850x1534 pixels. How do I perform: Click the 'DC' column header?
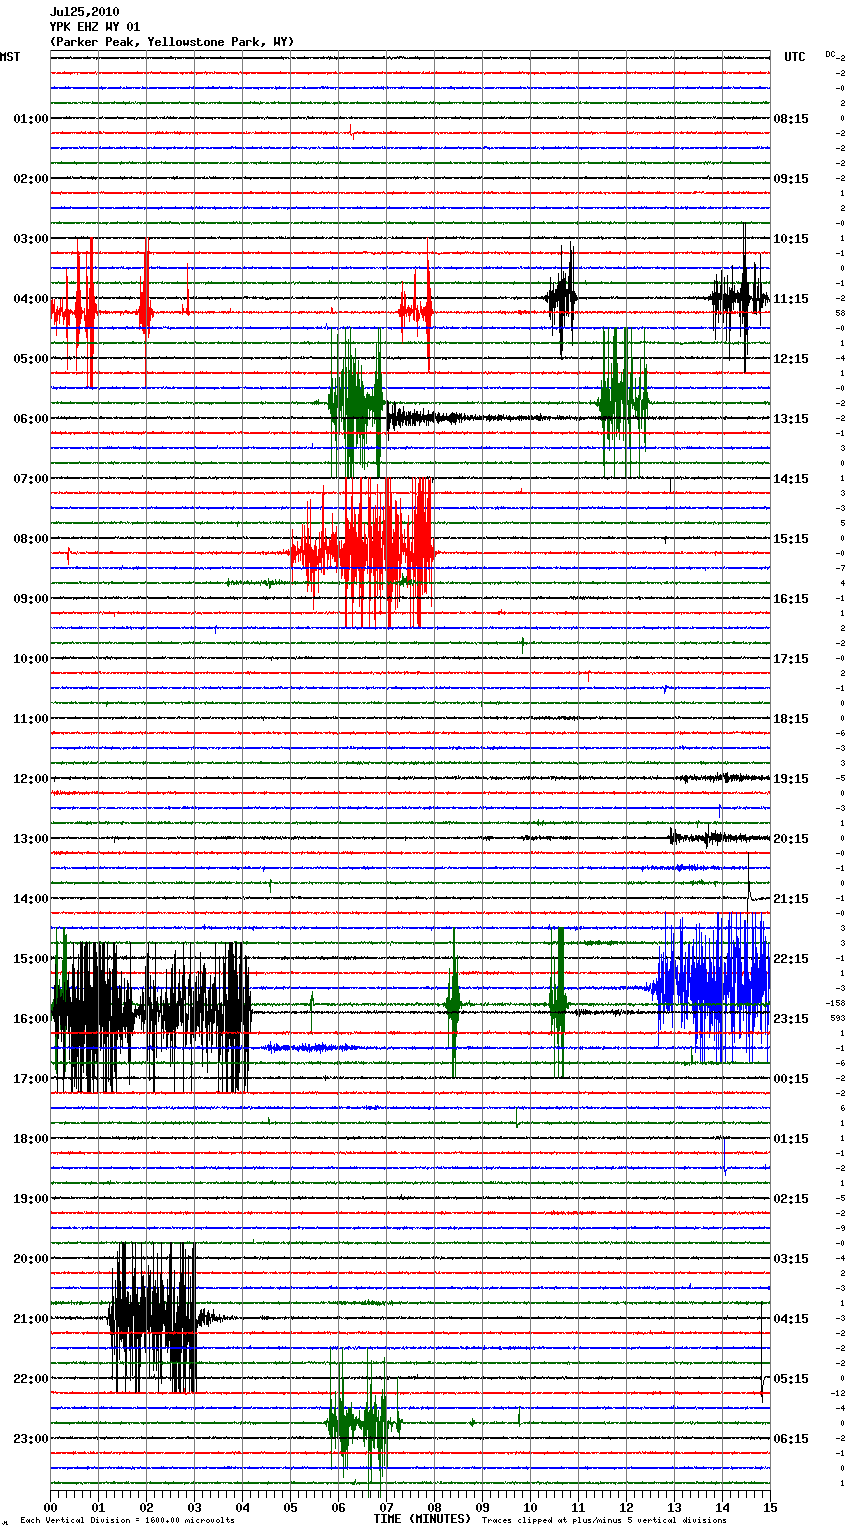[830, 54]
